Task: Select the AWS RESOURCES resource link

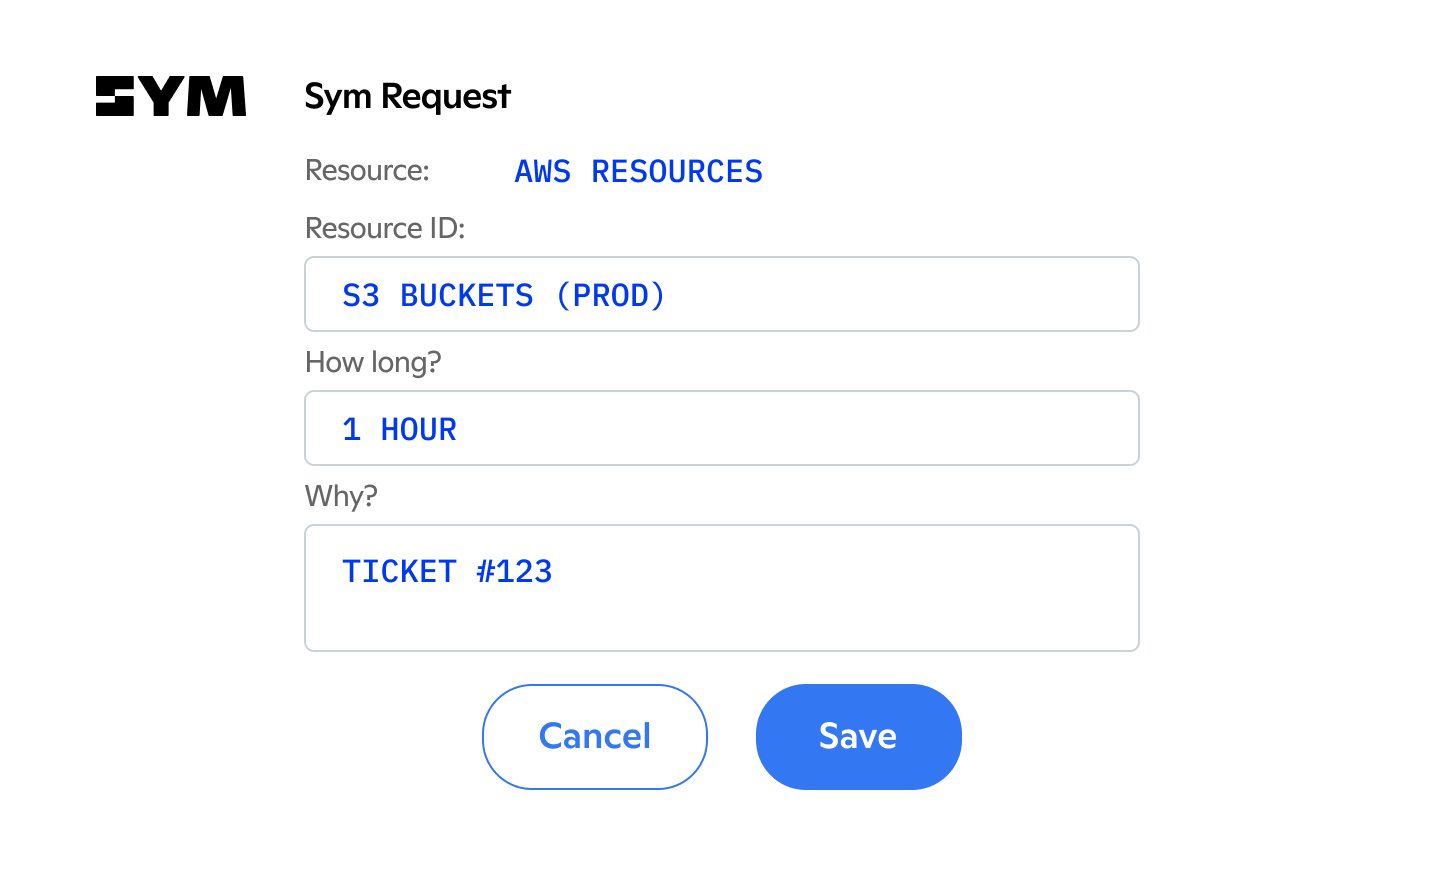Action: pos(637,171)
